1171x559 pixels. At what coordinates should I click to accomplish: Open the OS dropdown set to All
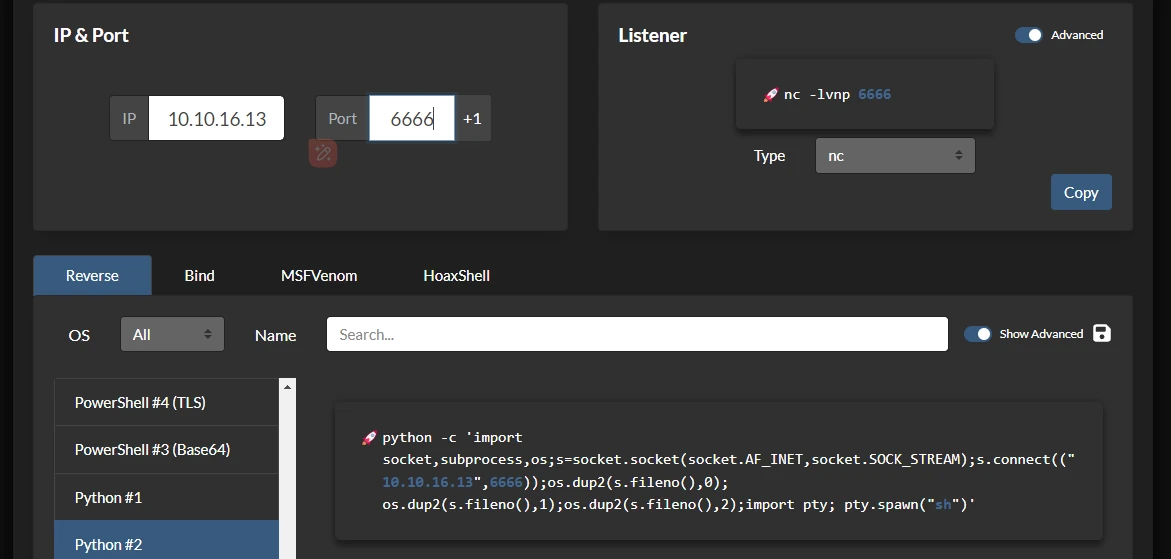[x=172, y=334]
